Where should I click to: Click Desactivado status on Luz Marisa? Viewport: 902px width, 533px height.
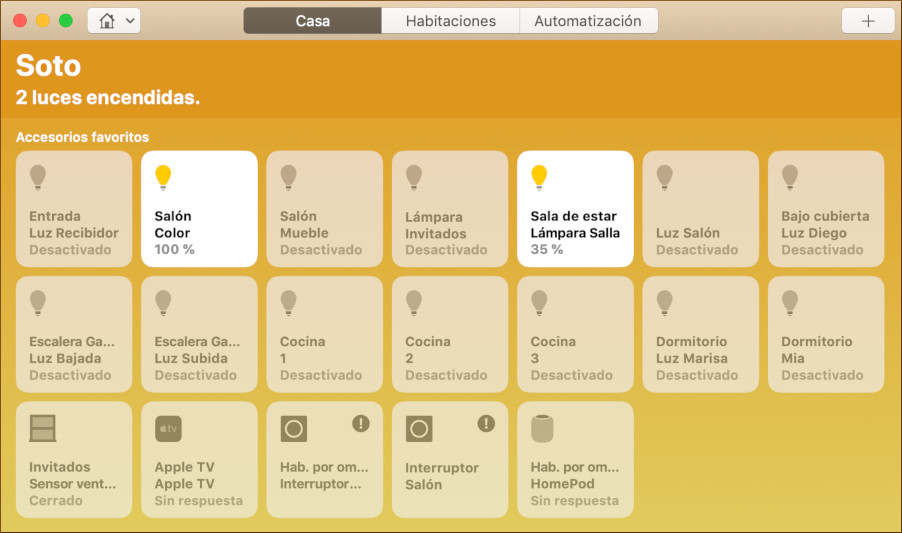(x=697, y=375)
